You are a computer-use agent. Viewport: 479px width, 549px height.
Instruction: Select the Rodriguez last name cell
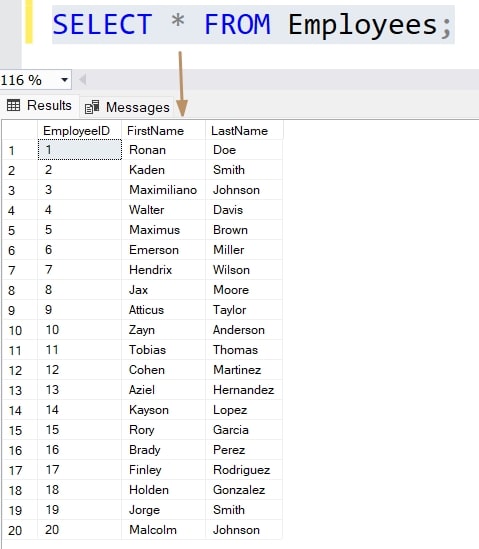[x=244, y=470]
